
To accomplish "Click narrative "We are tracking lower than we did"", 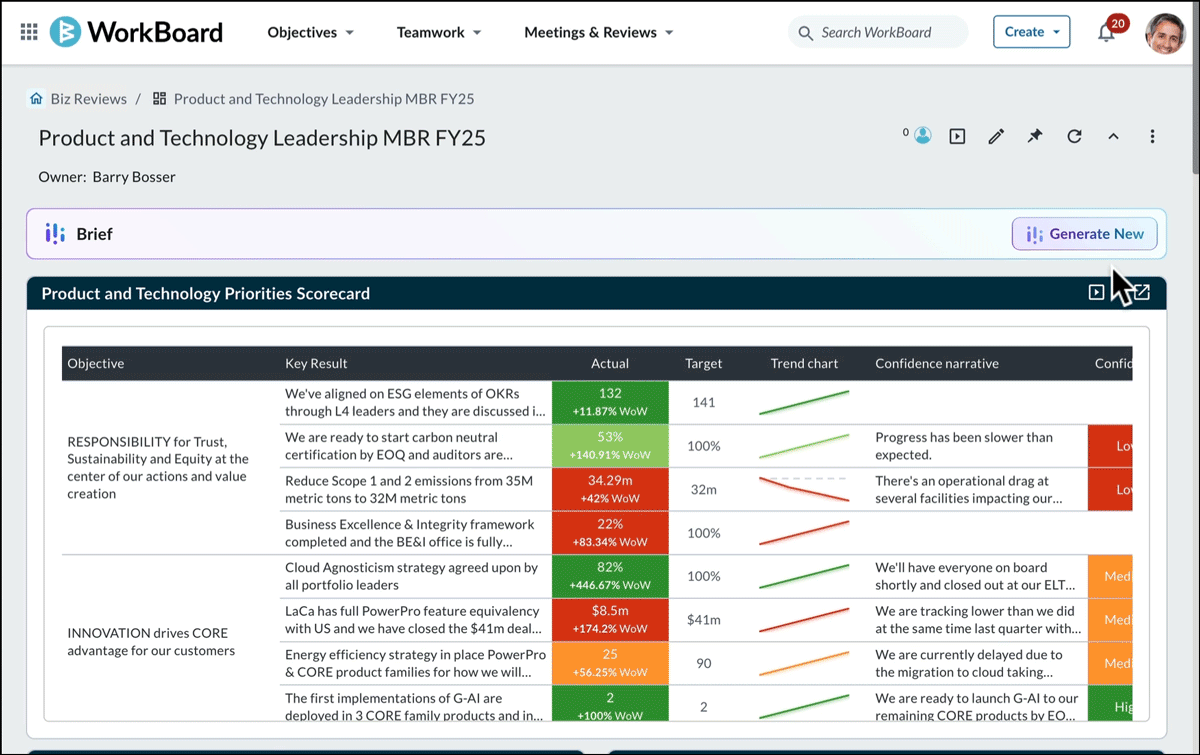I will tap(978, 620).
